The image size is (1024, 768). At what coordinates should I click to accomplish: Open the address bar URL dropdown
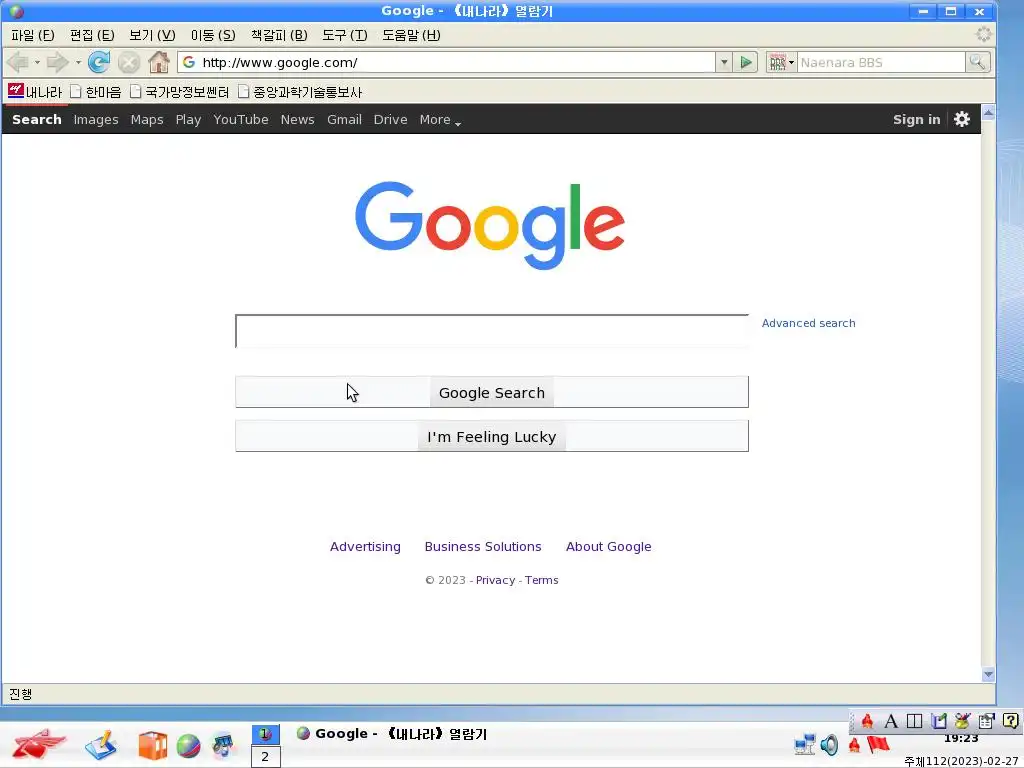click(724, 63)
